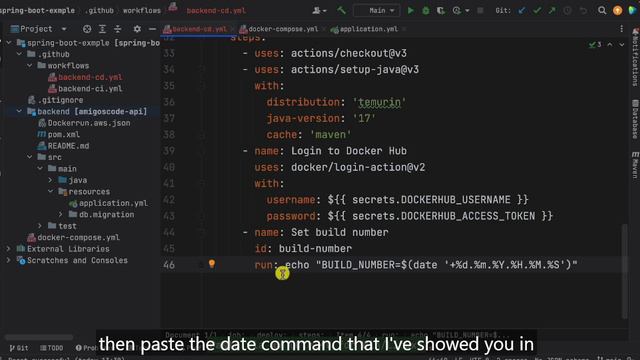Image resolution: width=640 pixels, height=360 pixels.
Task: Click Collapse All icon in Project panel
Action: 118,29
